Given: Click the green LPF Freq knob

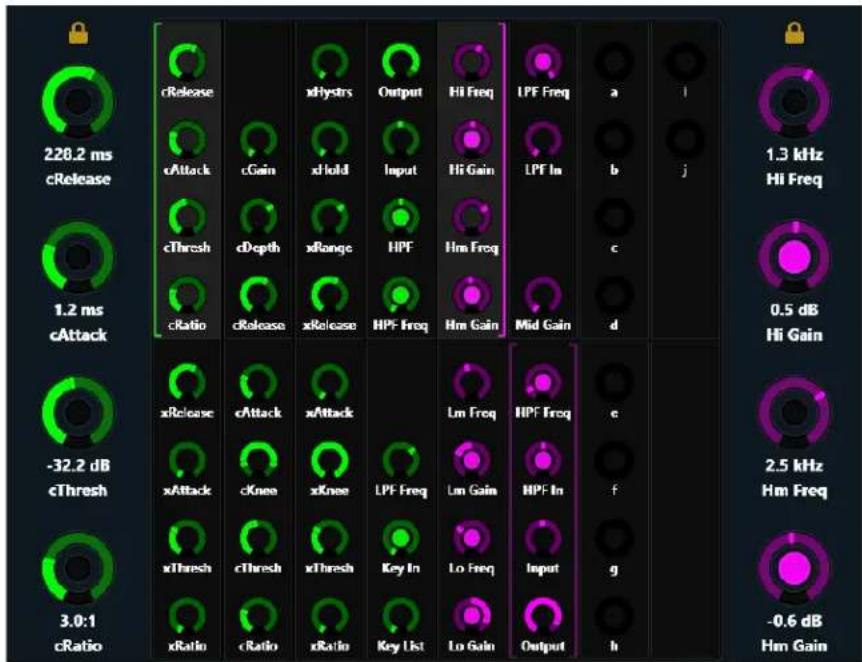Looking at the screenshot, I should pyautogui.click(x=400, y=461).
